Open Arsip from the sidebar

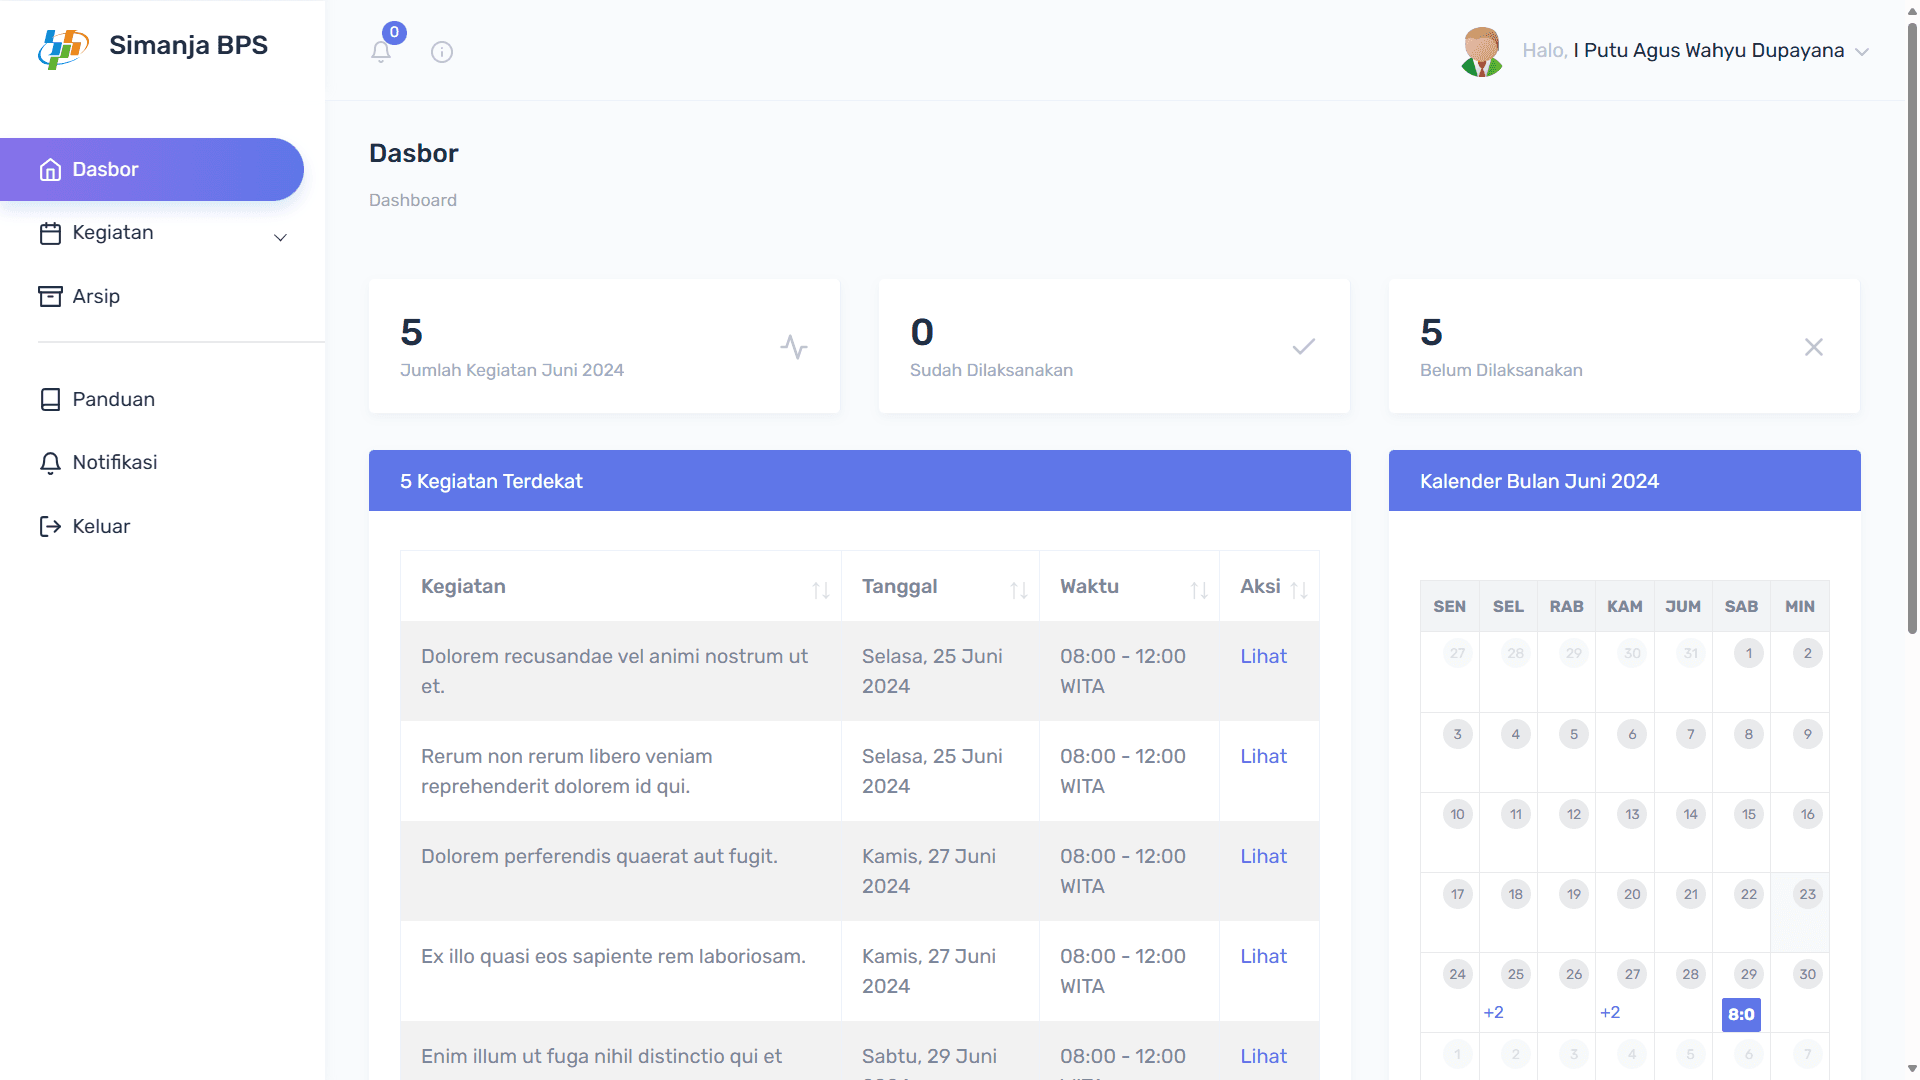(x=96, y=296)
